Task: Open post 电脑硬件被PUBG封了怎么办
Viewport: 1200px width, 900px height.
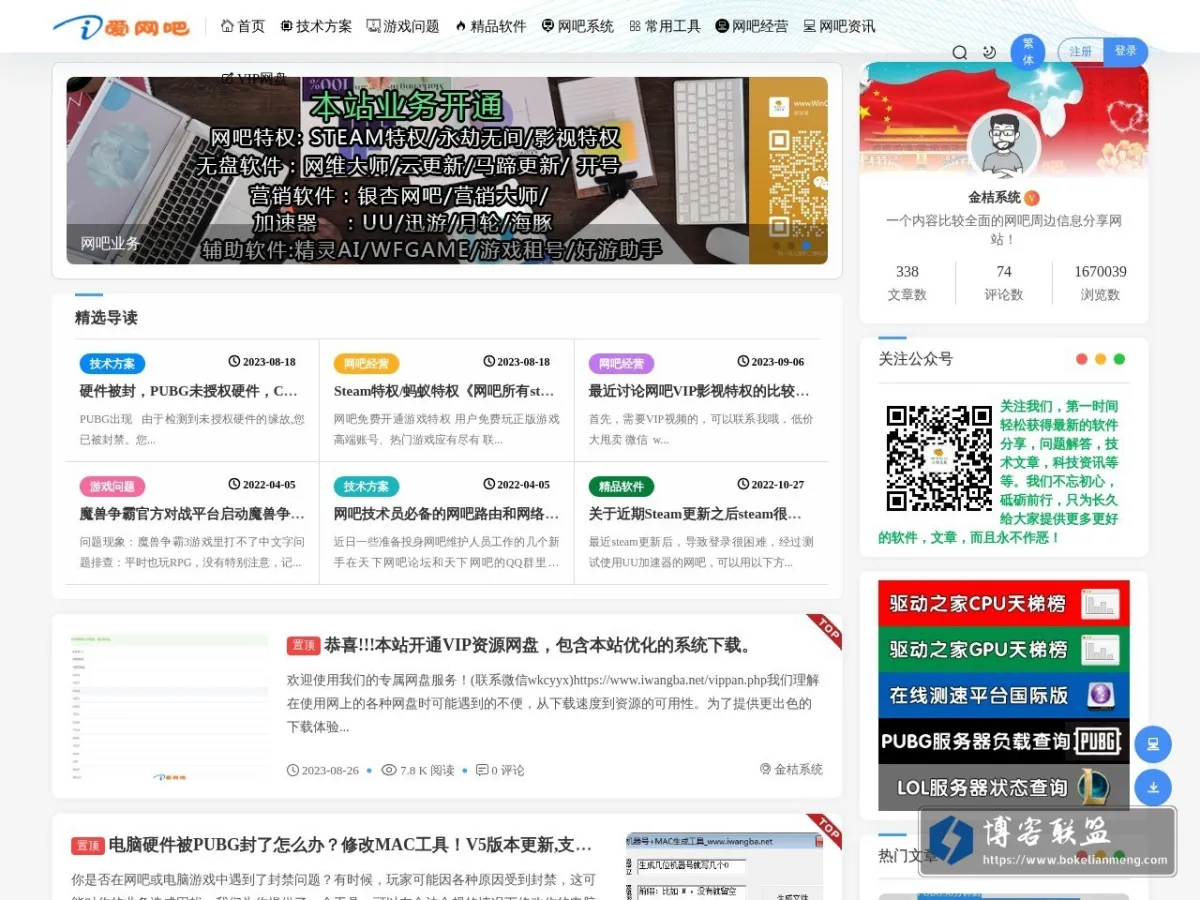Action: coord(350,845)
